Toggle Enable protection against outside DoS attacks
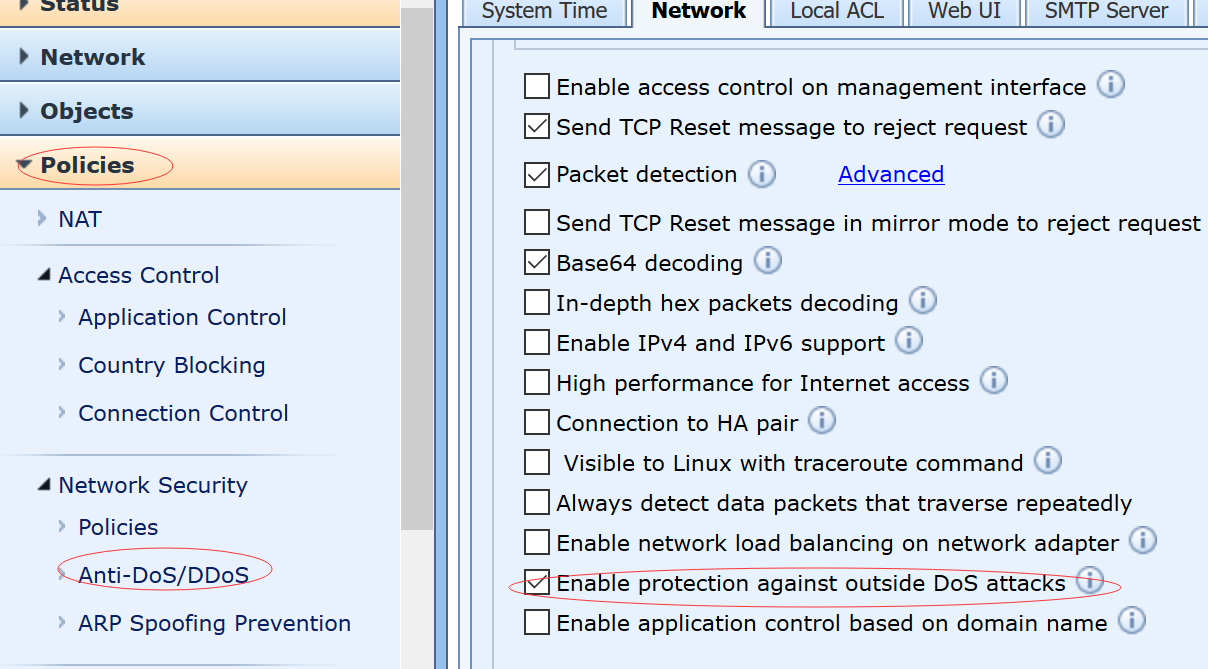The width and height of the screenshot is (1208, 669). pos(537,582)
